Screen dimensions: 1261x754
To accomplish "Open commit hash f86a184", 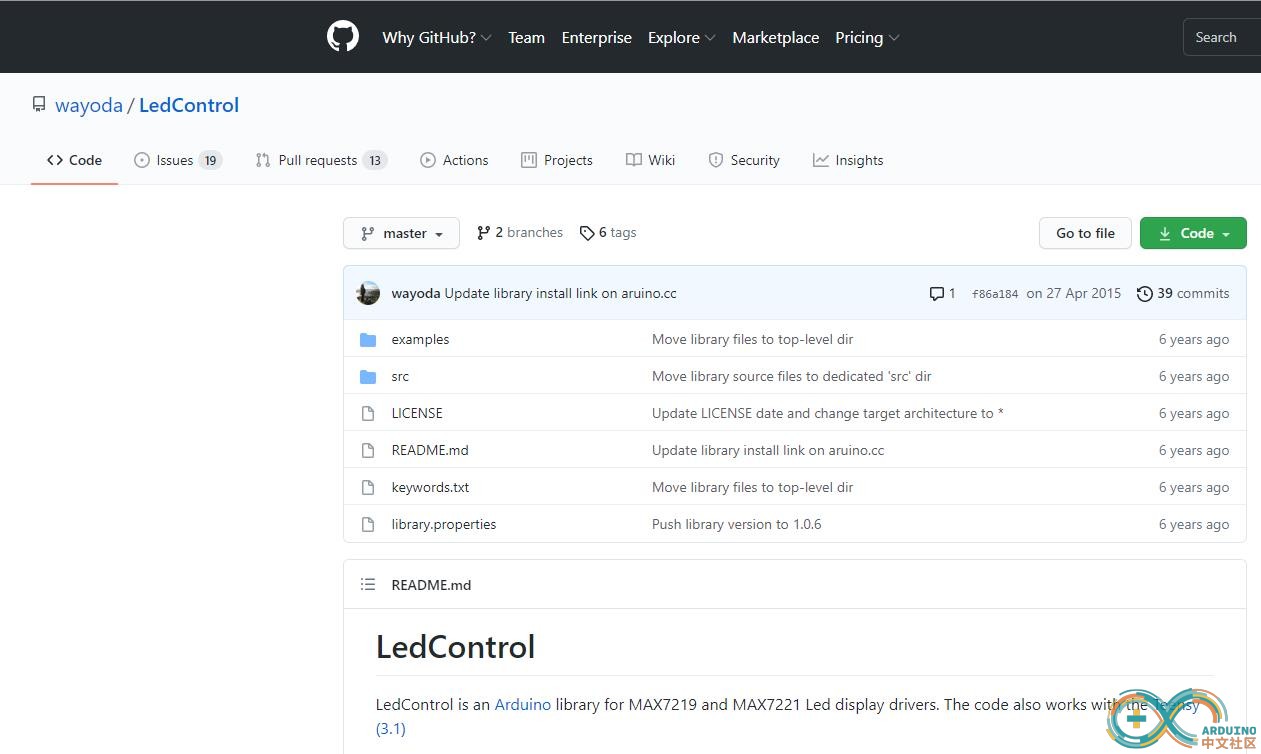I will [x=995, y=294].
